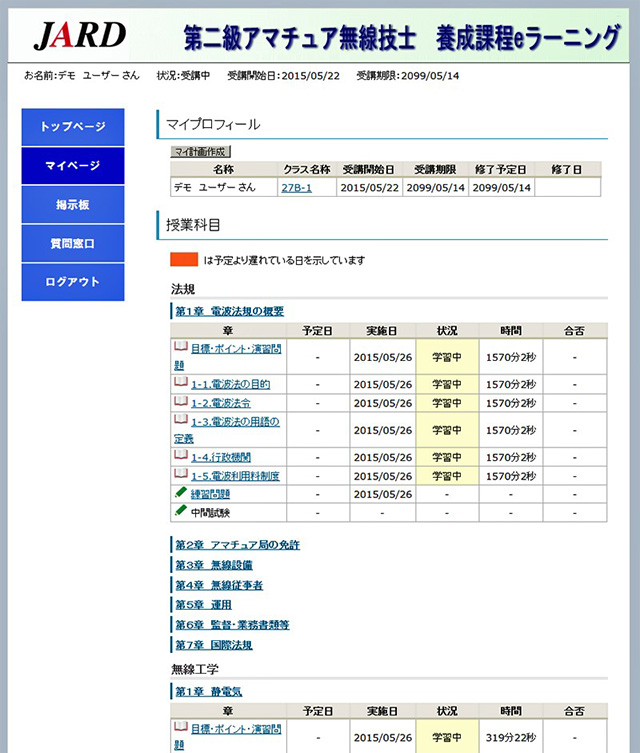Open lesson 1-5.電波利用料制度
640x753 pixels.
[235, 476]
